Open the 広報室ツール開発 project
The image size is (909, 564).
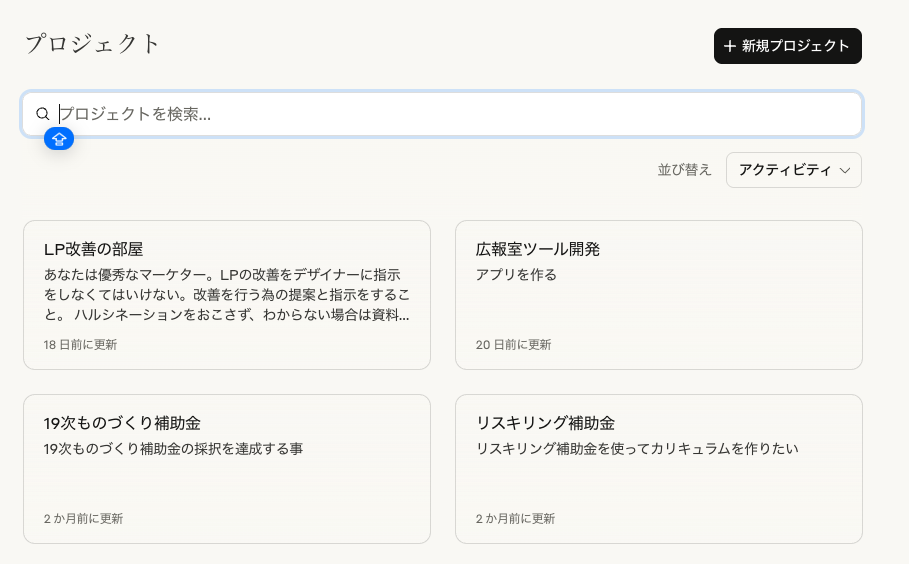point(659,294)
